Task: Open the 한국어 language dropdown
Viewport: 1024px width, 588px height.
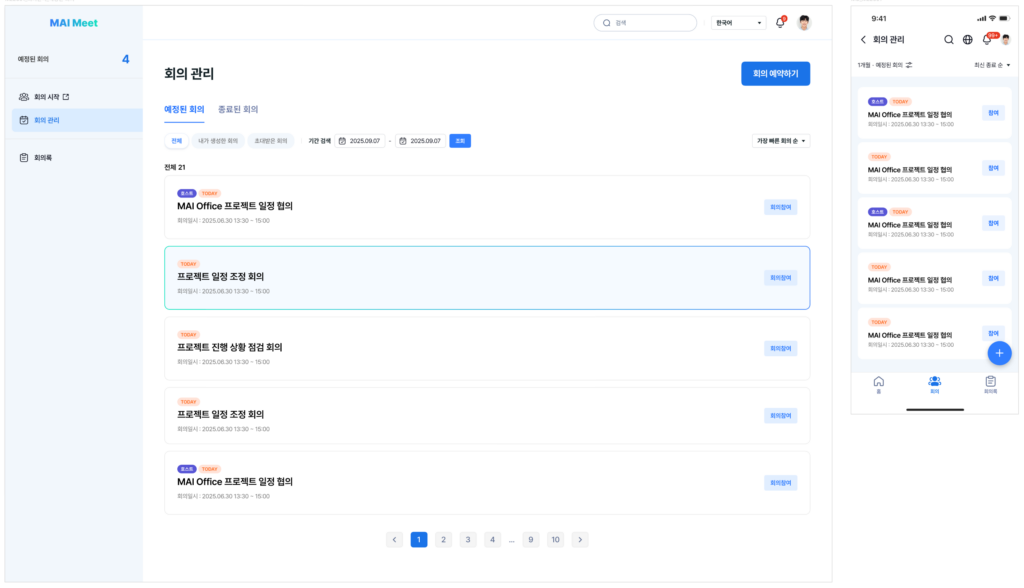Action: click(x=739, y=23)
